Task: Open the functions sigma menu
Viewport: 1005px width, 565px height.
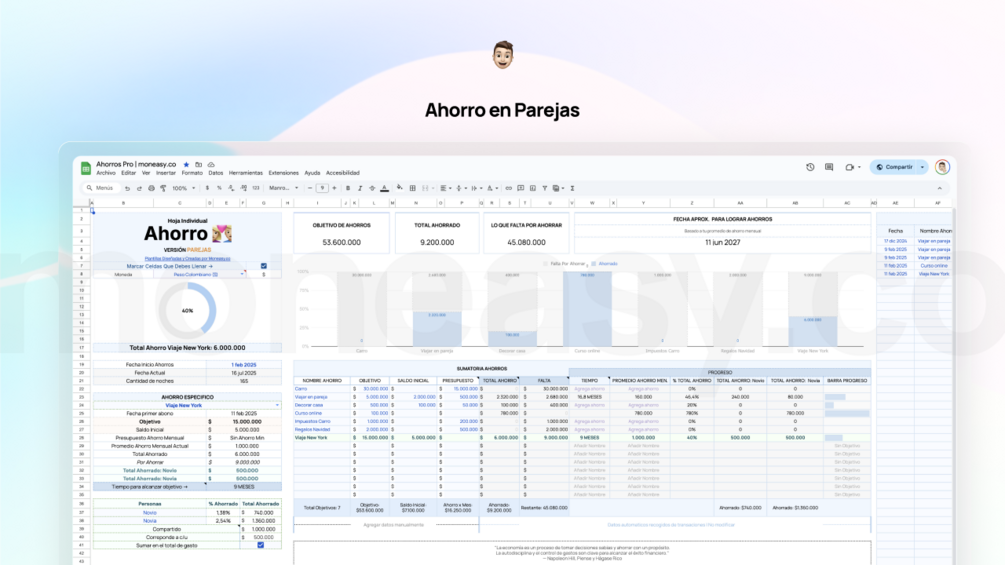Action: click(x=572, y=188)
